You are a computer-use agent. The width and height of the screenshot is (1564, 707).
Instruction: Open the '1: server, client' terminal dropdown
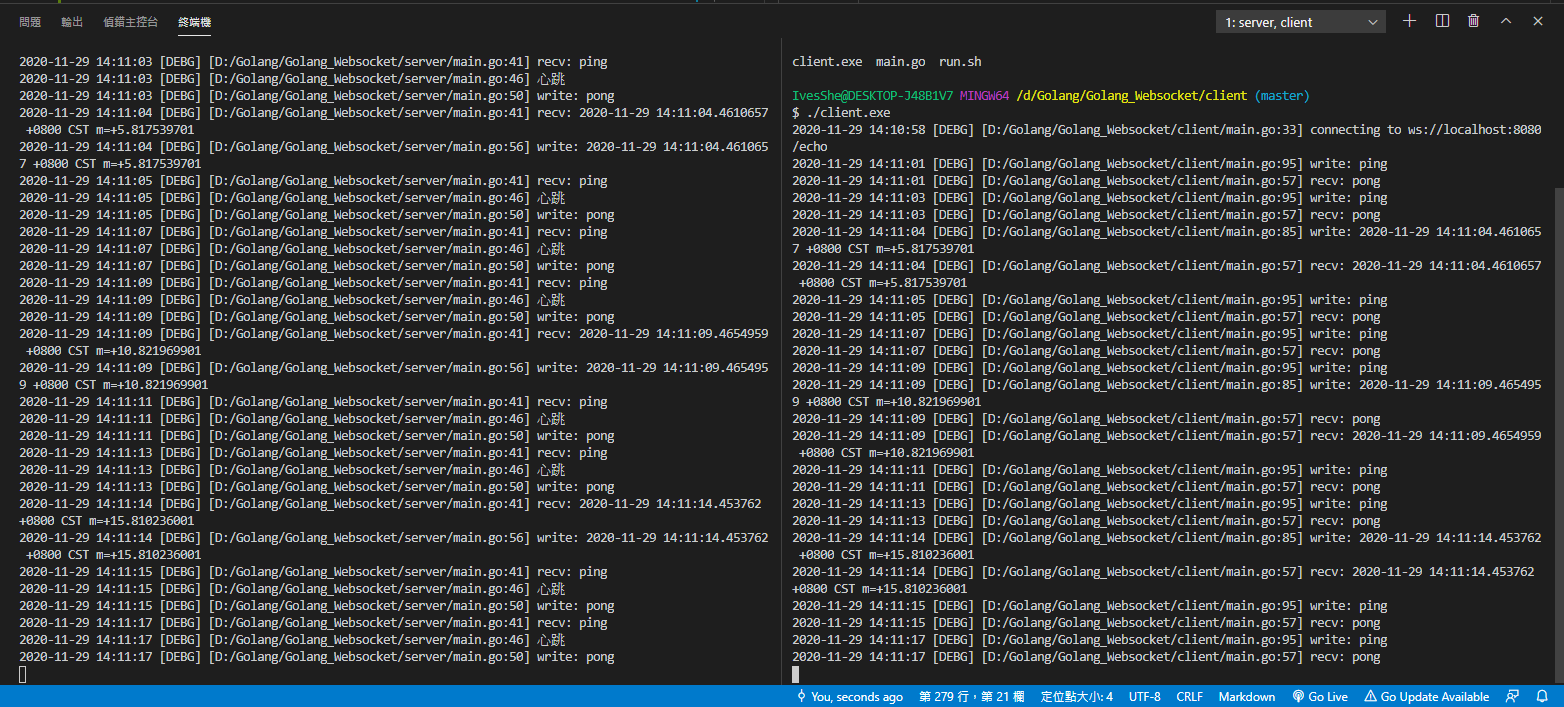coord(1301,22)
